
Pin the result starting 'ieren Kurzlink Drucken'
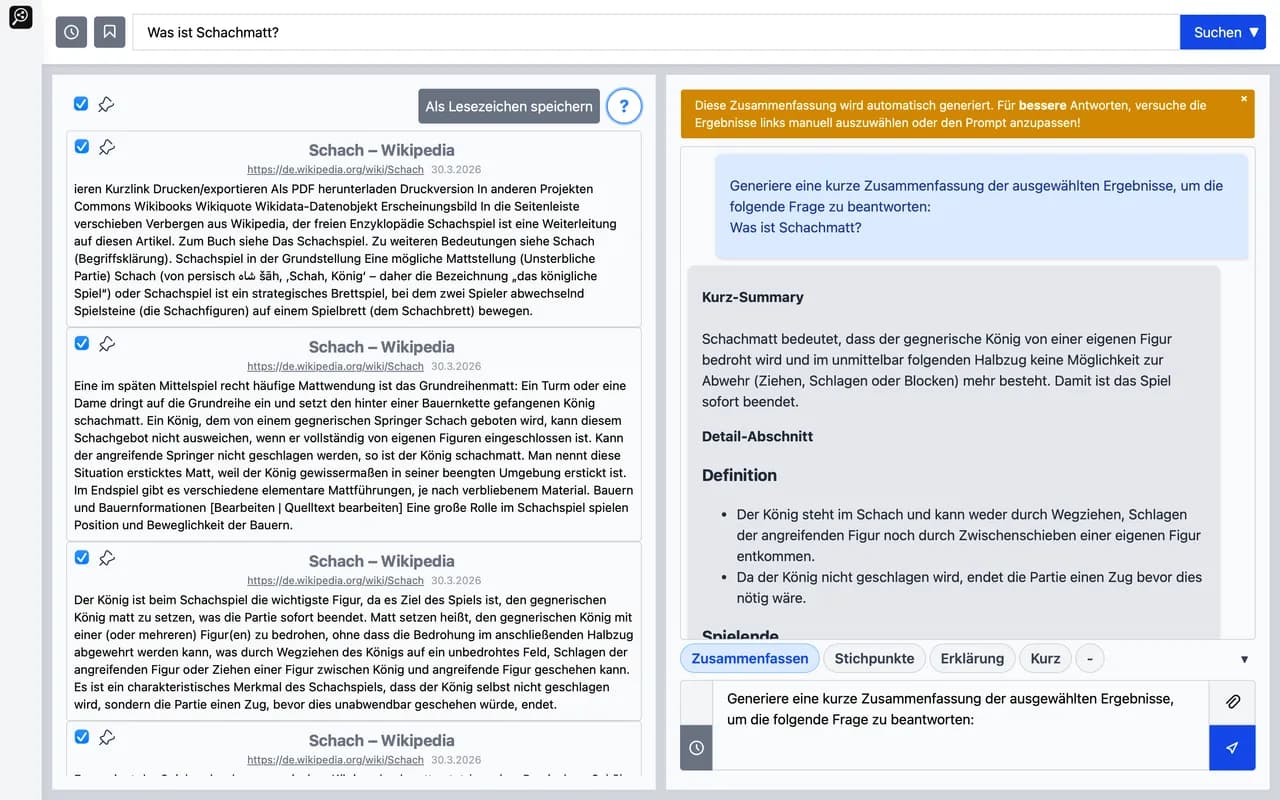point(107,147)
